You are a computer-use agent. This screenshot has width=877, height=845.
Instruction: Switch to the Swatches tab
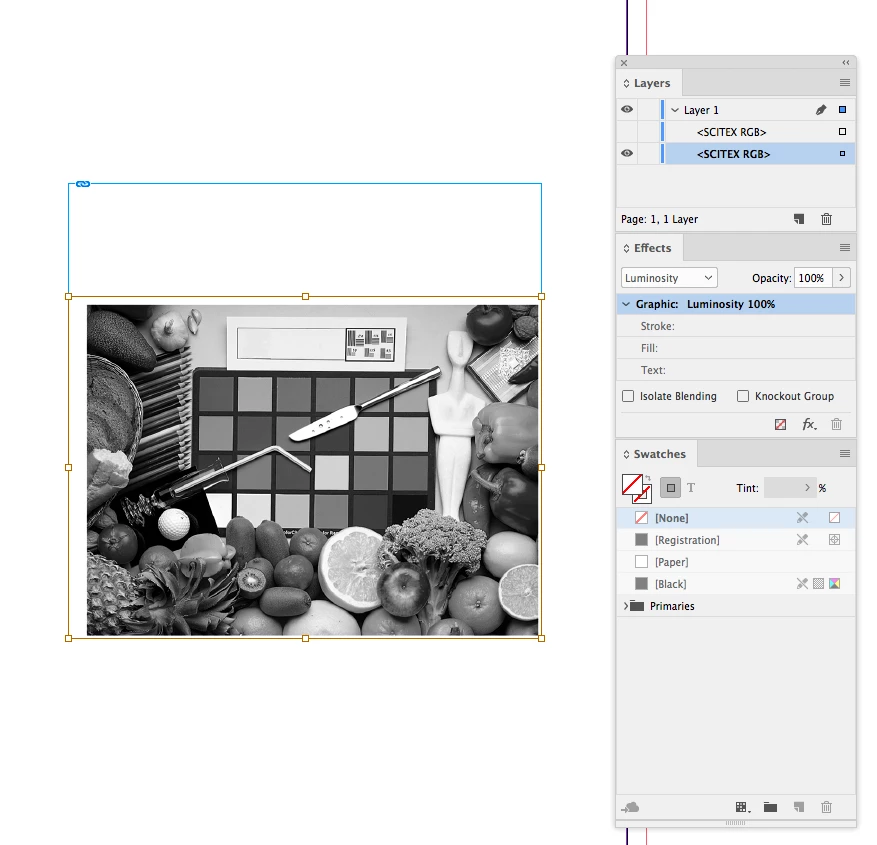[x=659, y=454]
